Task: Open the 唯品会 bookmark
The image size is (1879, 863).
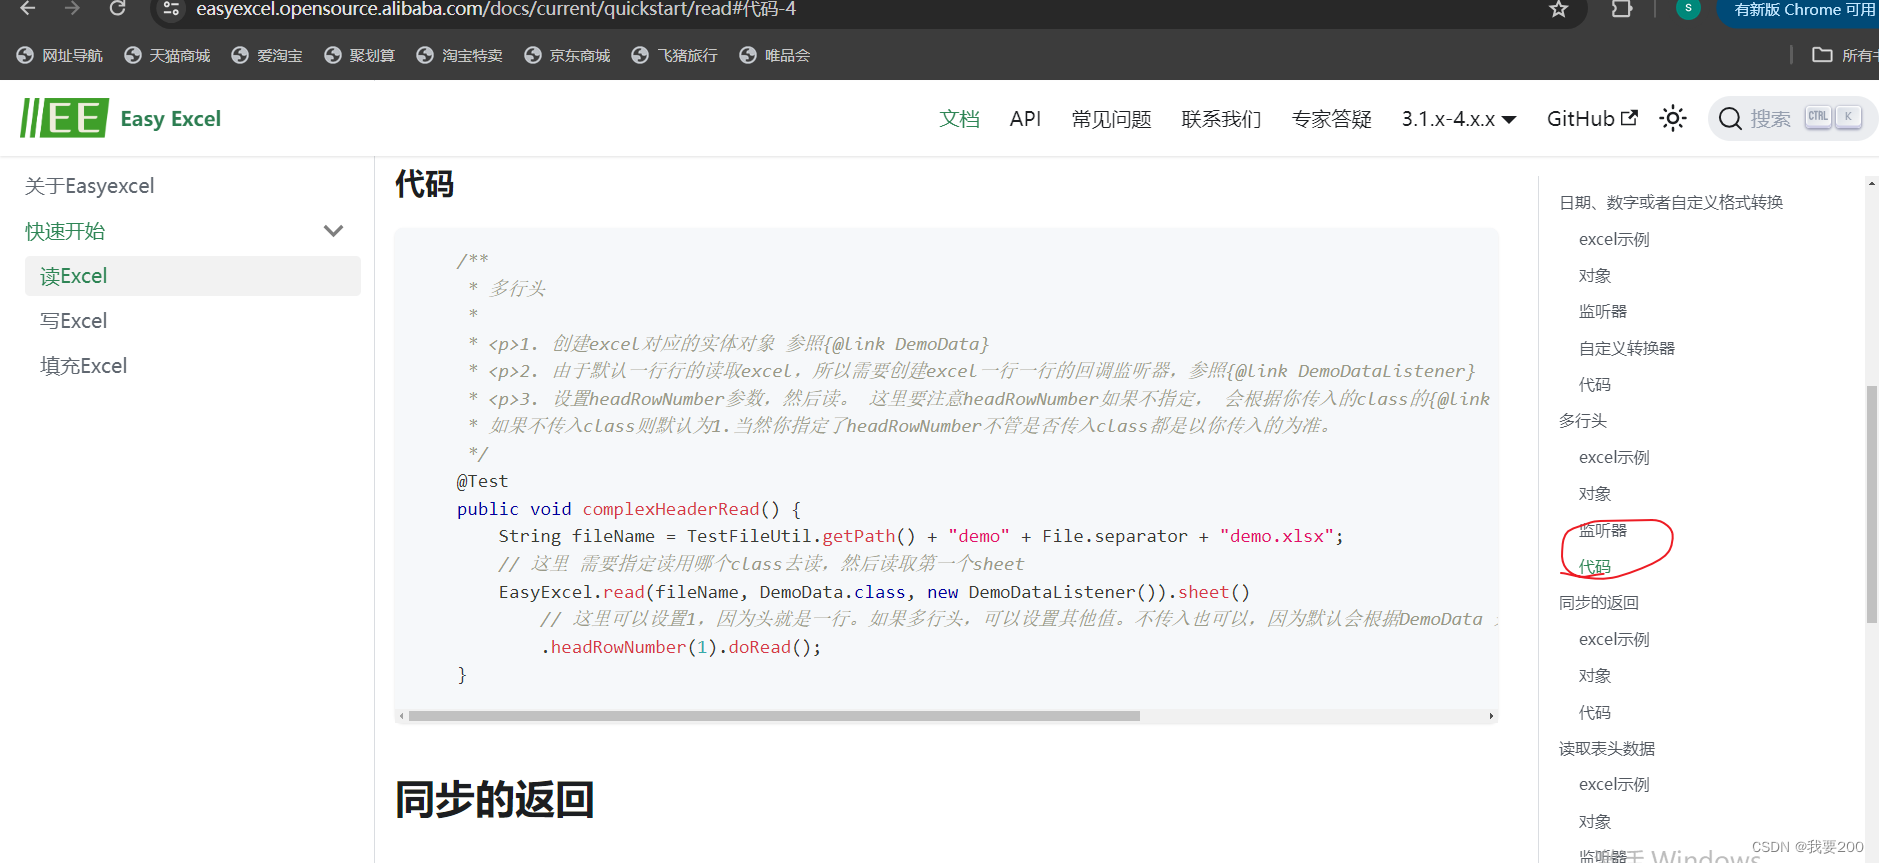Action: [x=775, y=55]
